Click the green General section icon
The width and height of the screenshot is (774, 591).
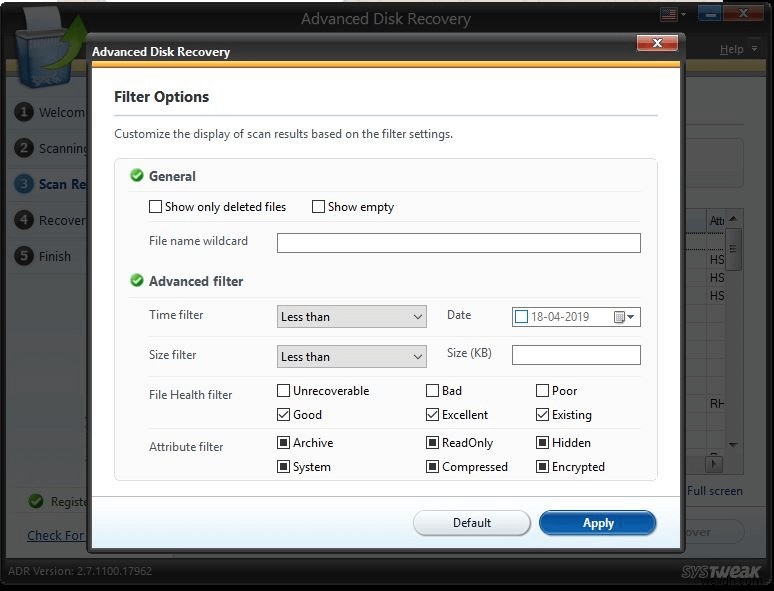[x=137, y=175]
